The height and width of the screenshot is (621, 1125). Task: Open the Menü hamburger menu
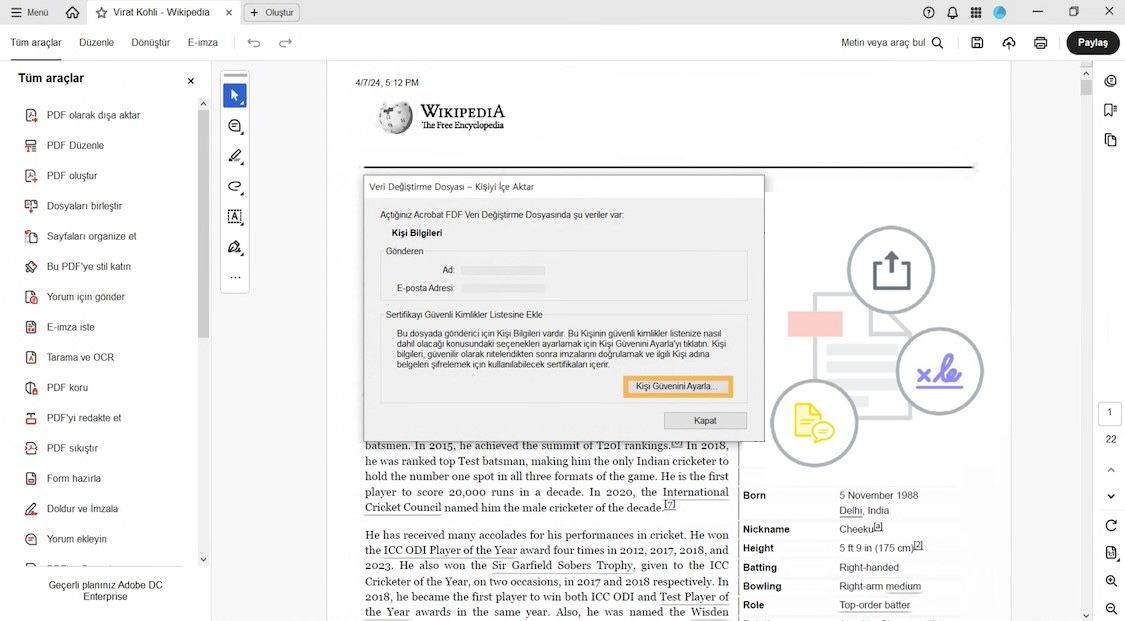29,12
